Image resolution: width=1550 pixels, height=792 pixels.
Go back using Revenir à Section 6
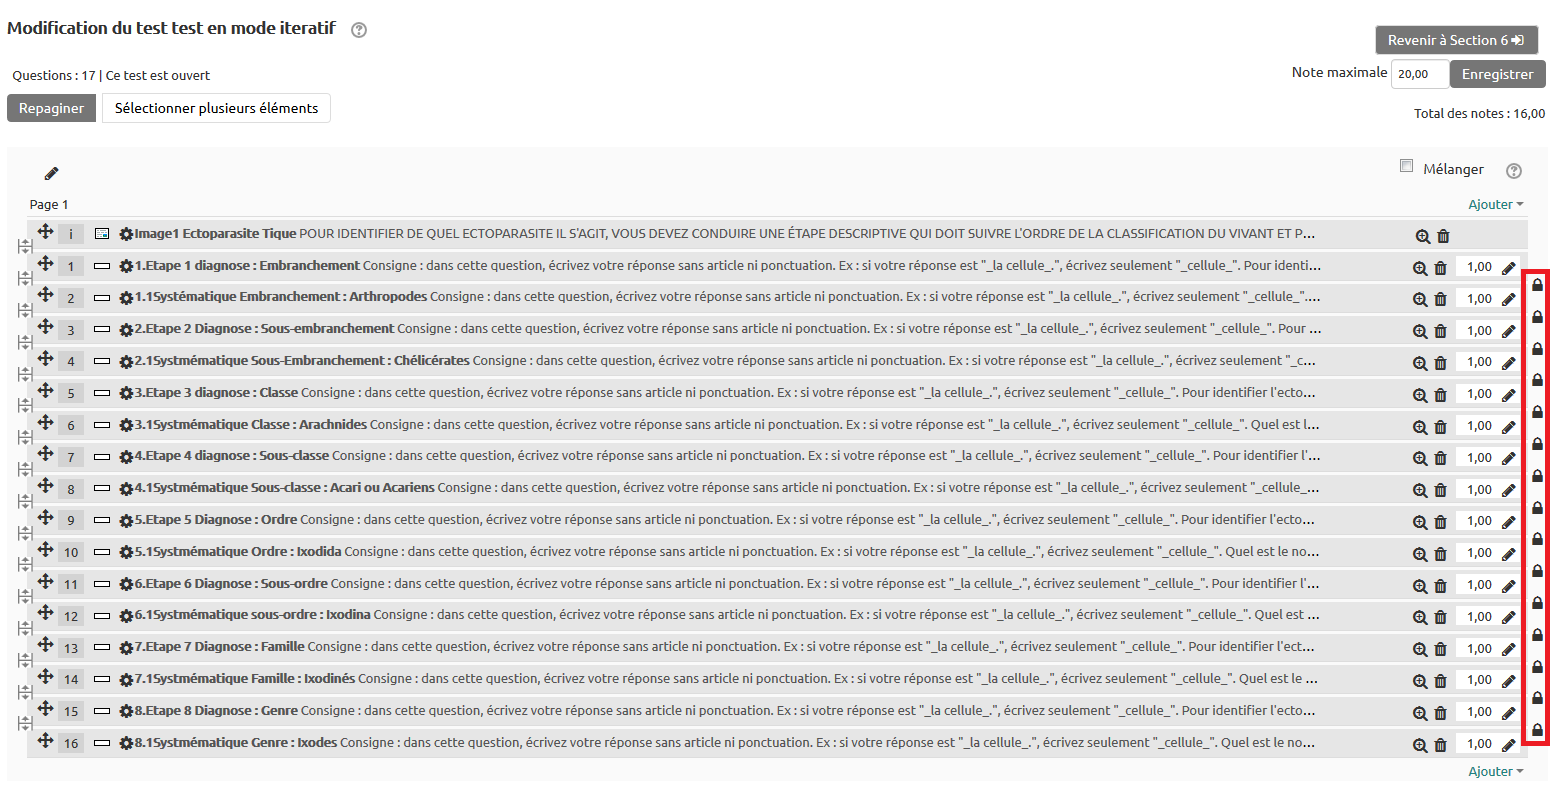pos(1456,40)
